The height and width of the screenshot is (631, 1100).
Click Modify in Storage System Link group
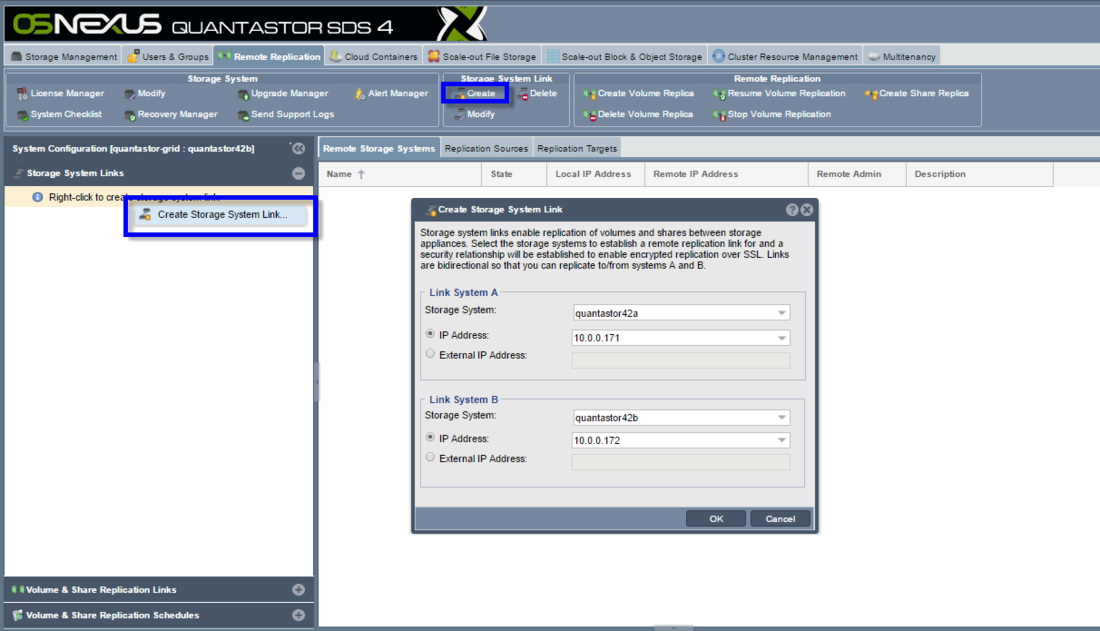coord(475,114)
